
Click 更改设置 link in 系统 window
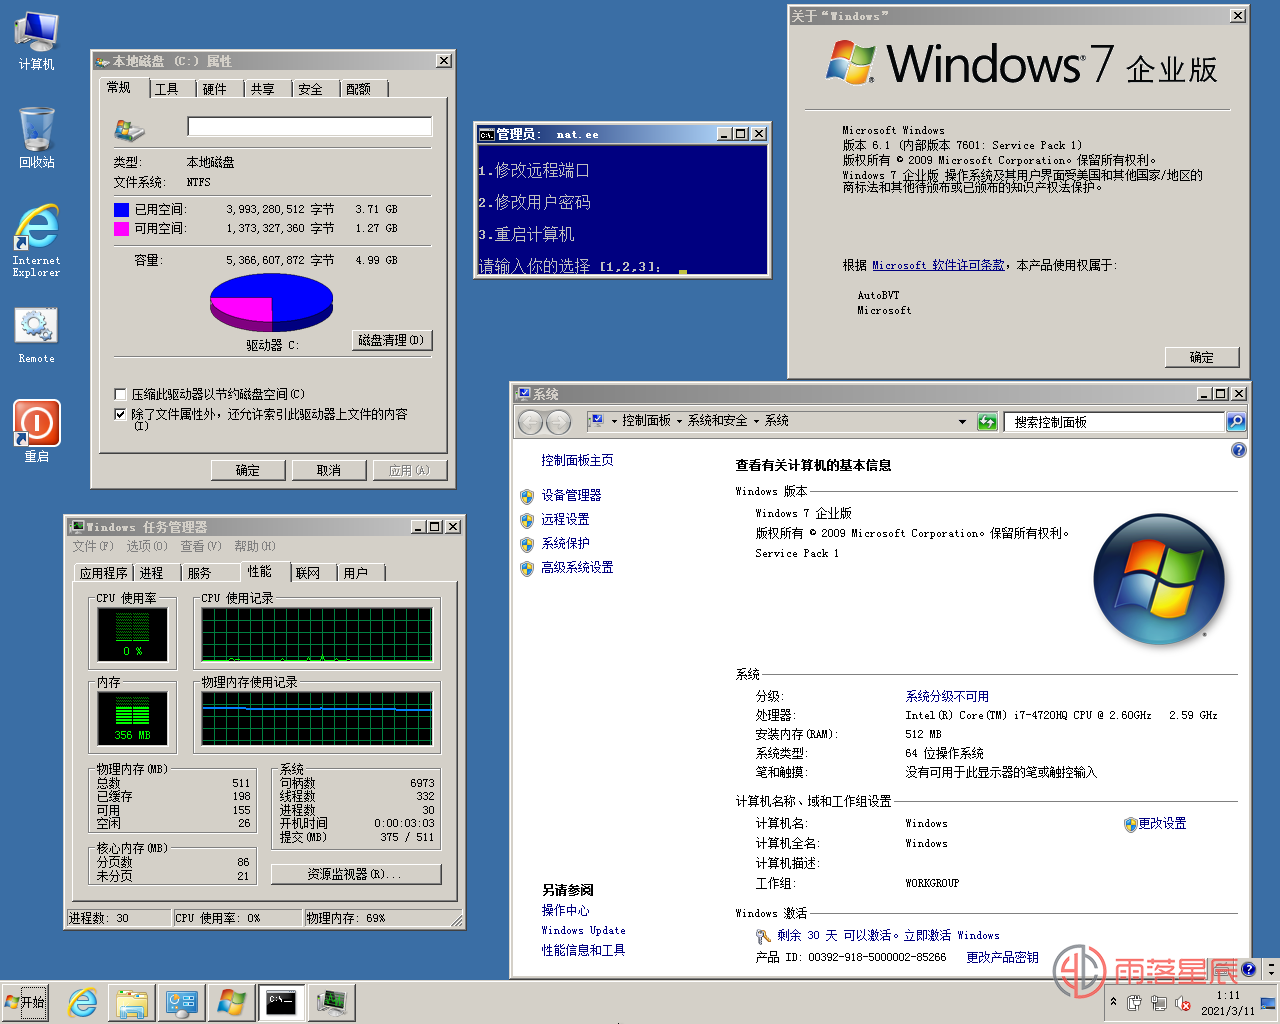pyautogui.click(x=1163, y=824)
